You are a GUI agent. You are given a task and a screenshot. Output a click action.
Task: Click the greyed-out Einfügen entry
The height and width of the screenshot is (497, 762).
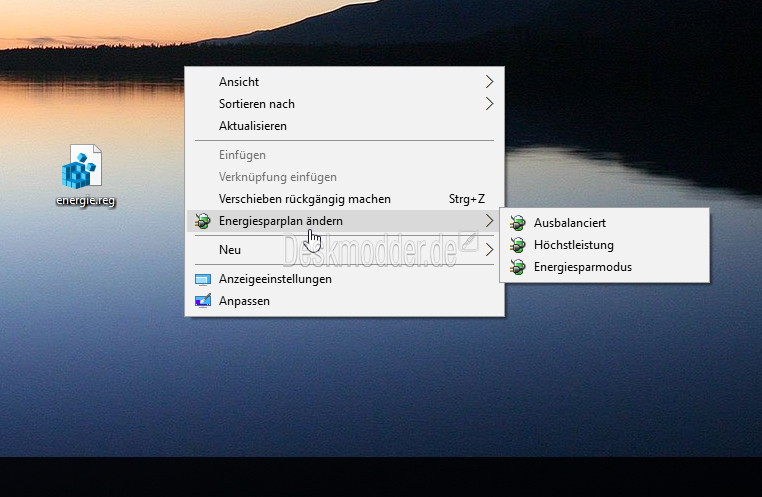[242, 155]
